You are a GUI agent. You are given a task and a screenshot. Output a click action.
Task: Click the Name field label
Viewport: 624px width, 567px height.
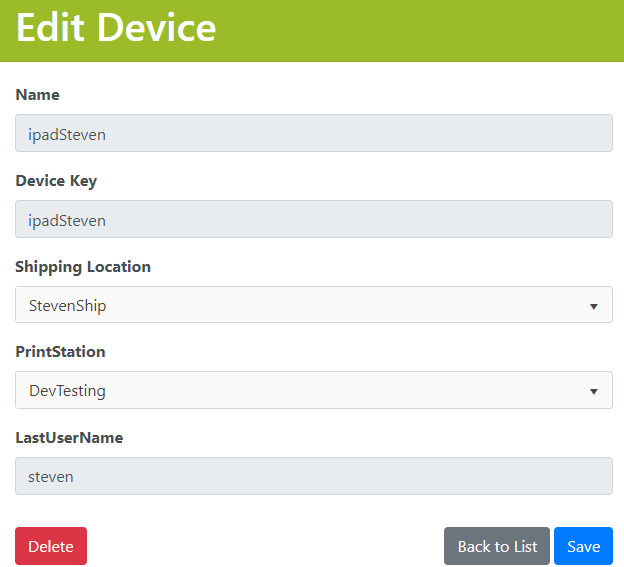point(37,95)
